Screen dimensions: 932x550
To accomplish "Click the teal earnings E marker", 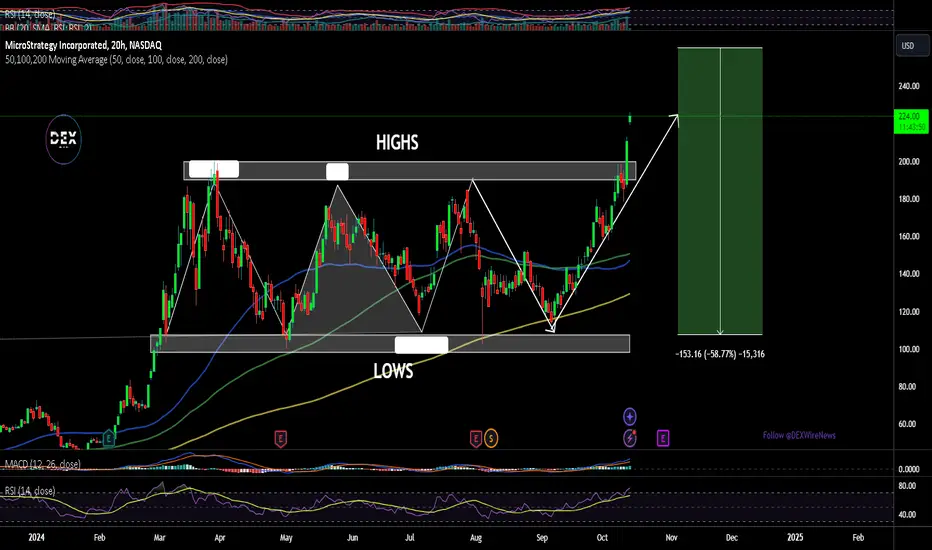I will pyautogui.click(x=109, y=439).
